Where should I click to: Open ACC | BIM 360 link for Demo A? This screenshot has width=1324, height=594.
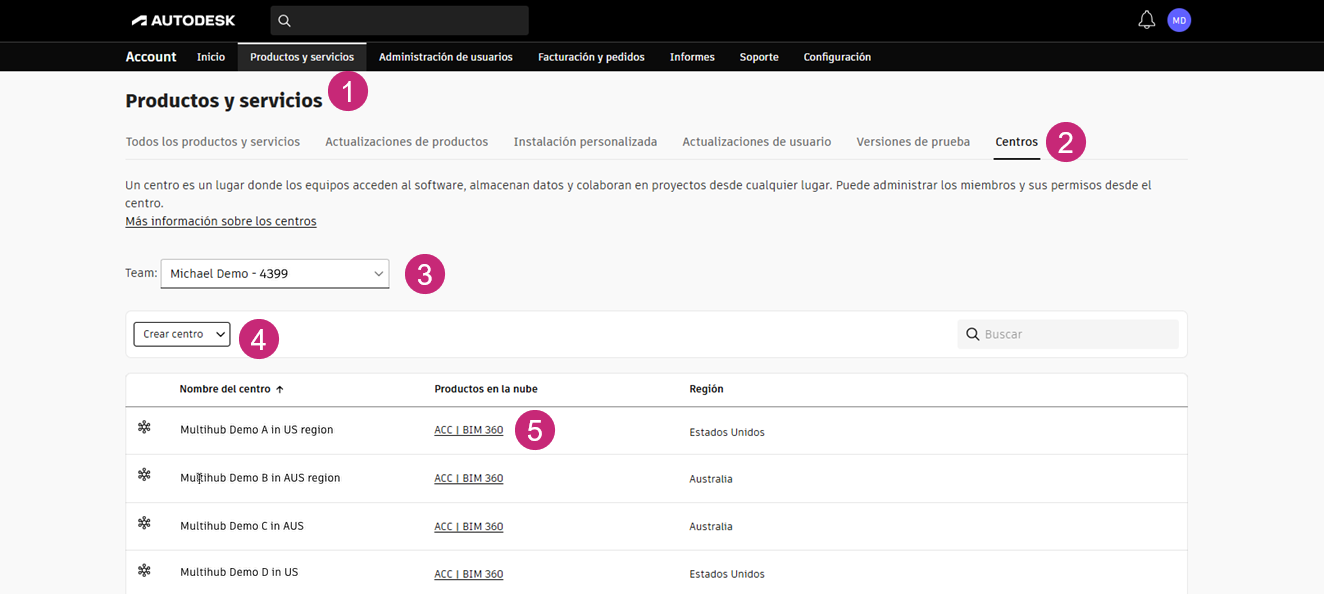coord(469,430)
